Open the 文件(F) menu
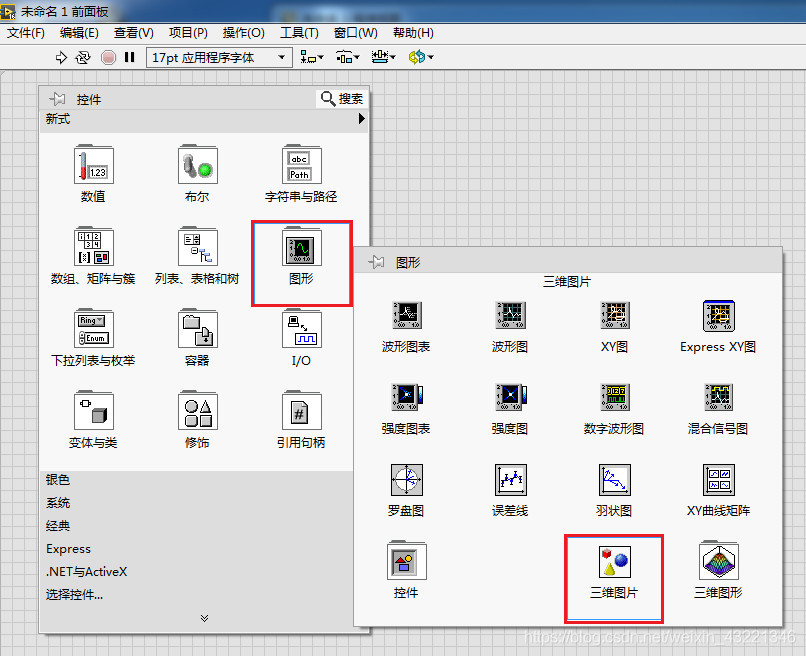This screenshot has height=656, width=806. pyautogui.click(x=26, y=33)
